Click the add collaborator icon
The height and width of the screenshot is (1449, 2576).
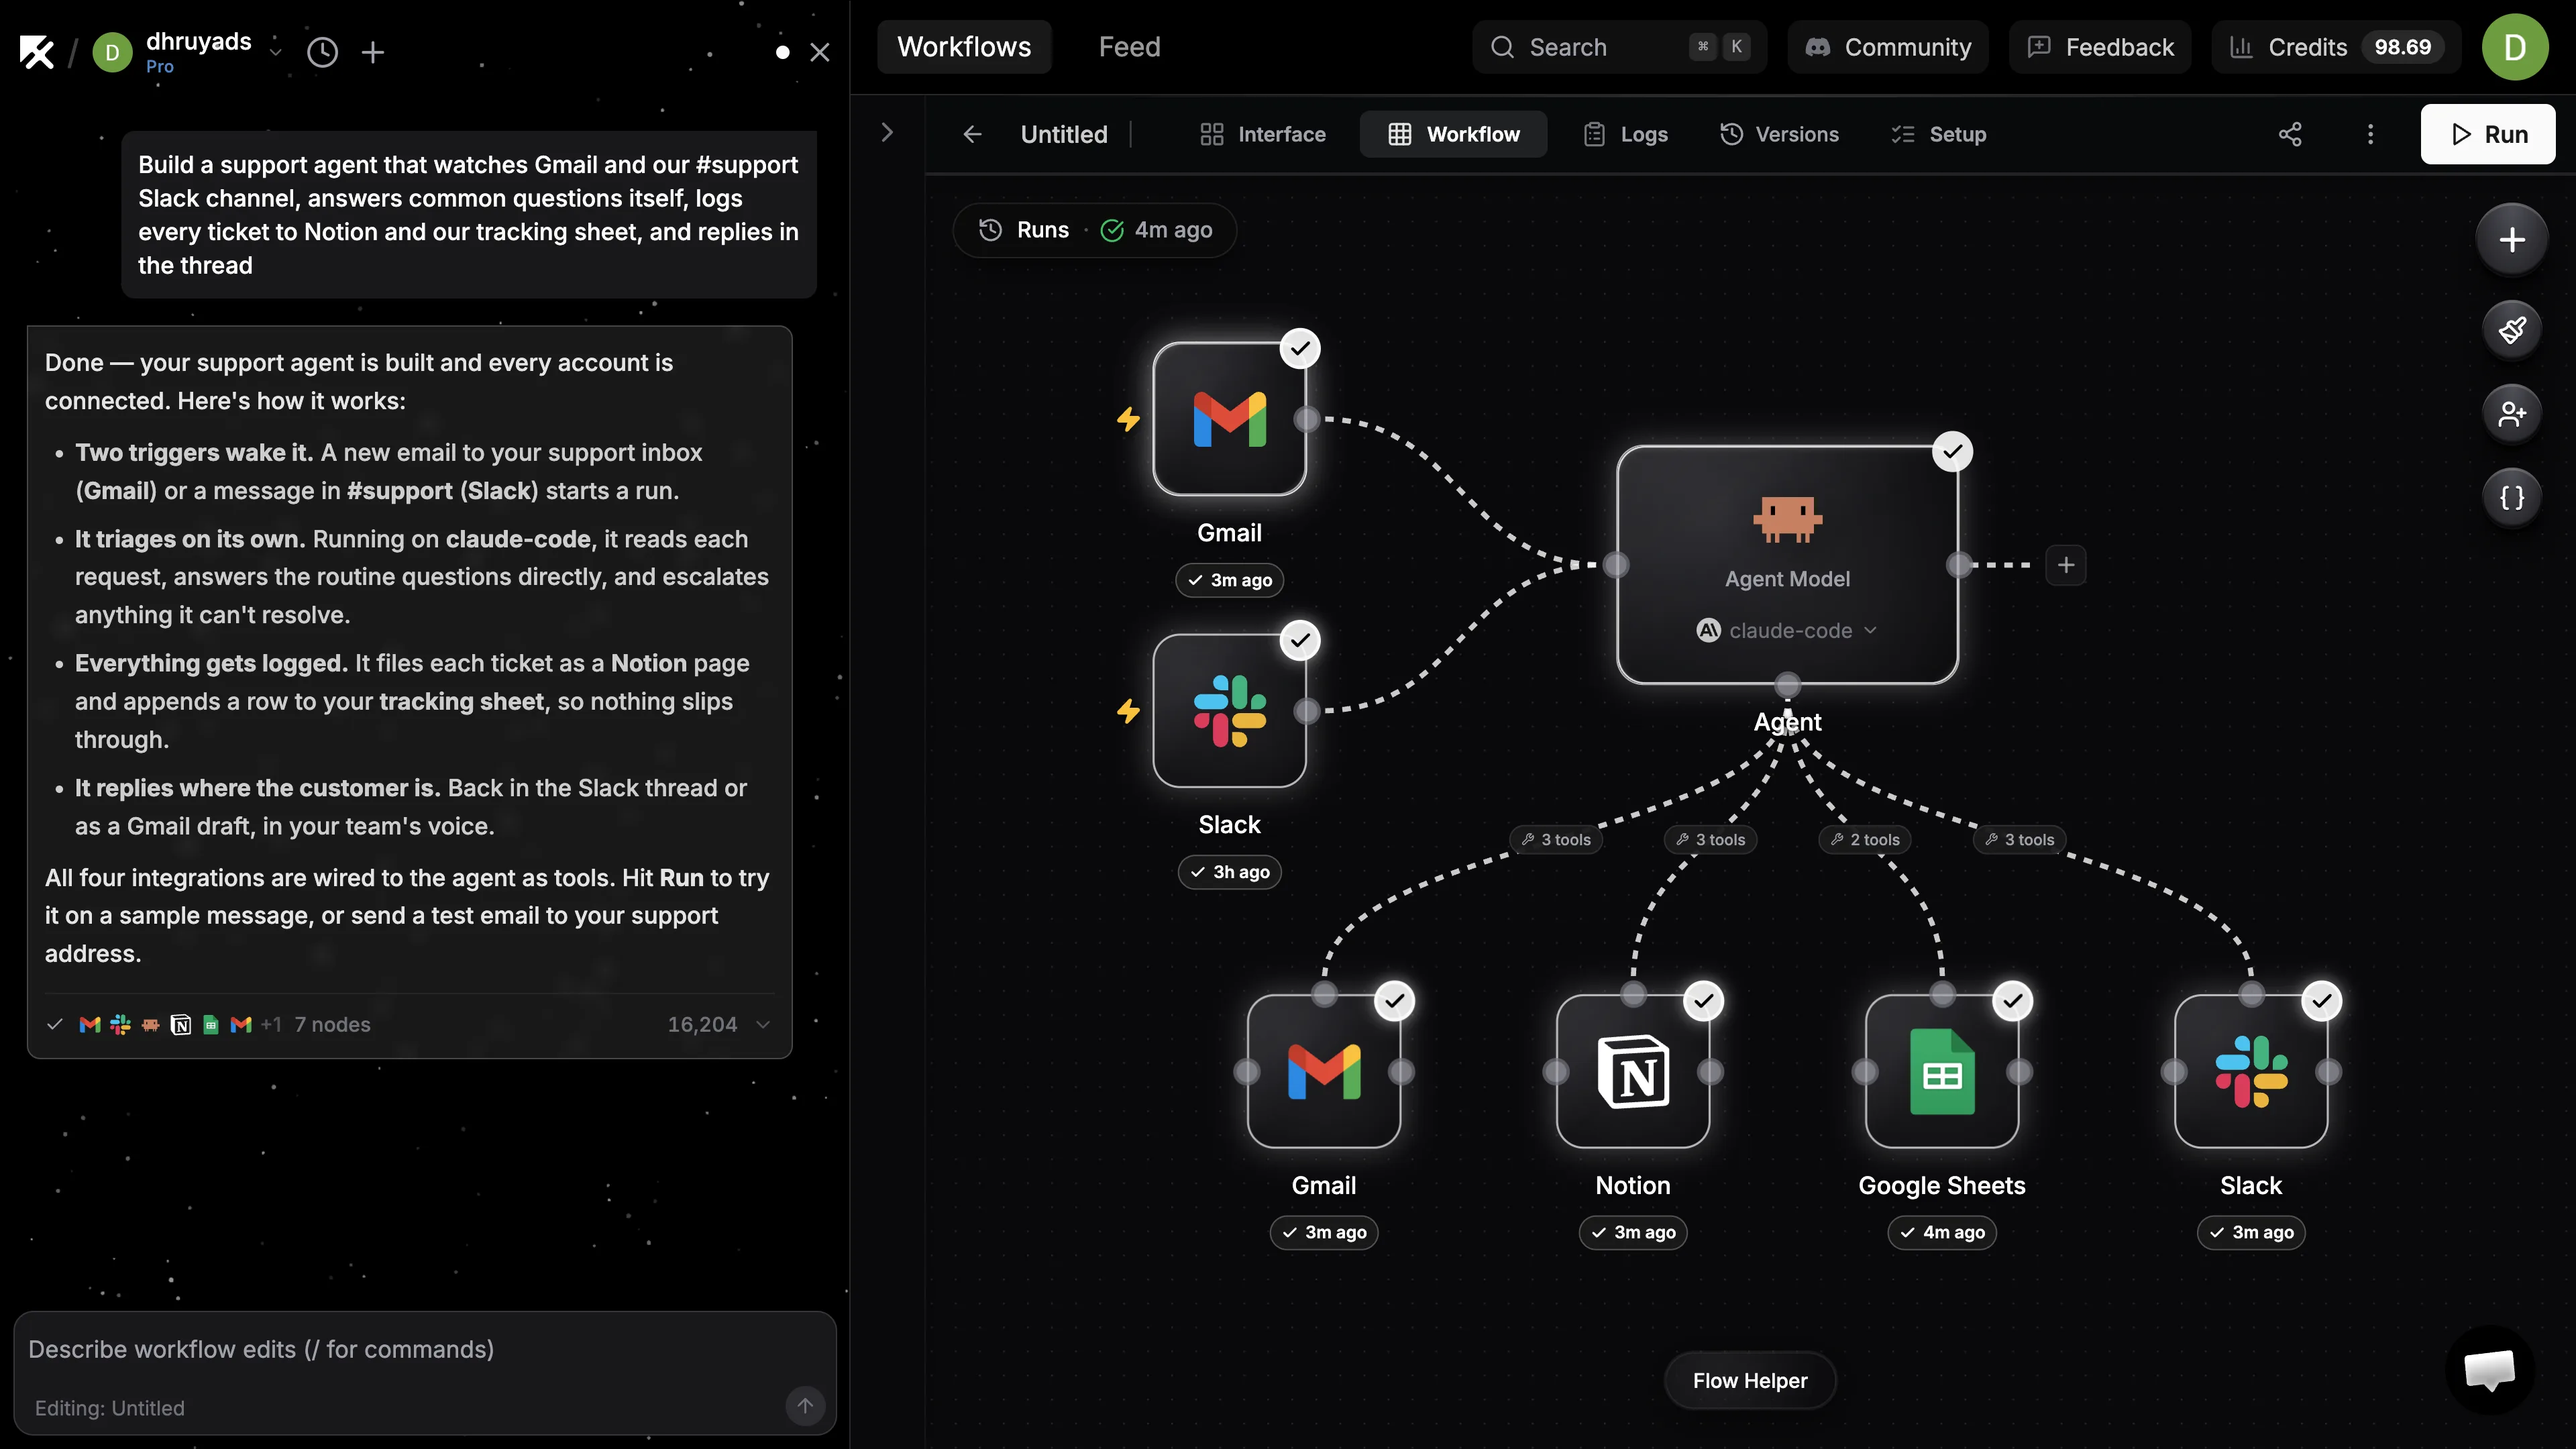click(x=2512, y=413)
